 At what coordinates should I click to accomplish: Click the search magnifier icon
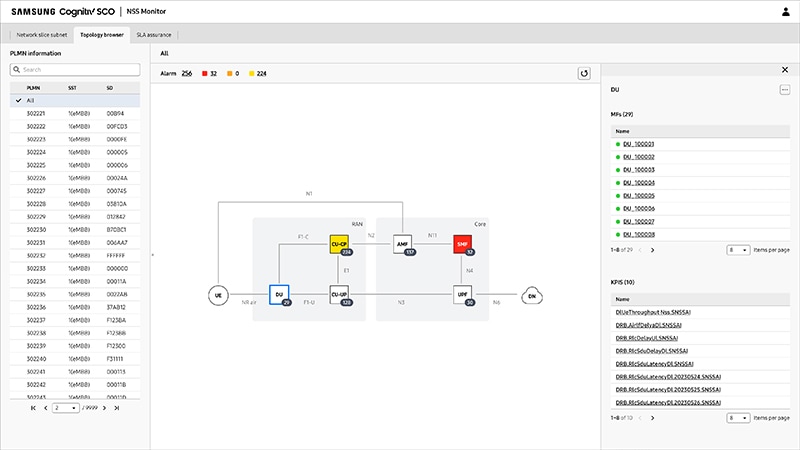coord(17,69)
